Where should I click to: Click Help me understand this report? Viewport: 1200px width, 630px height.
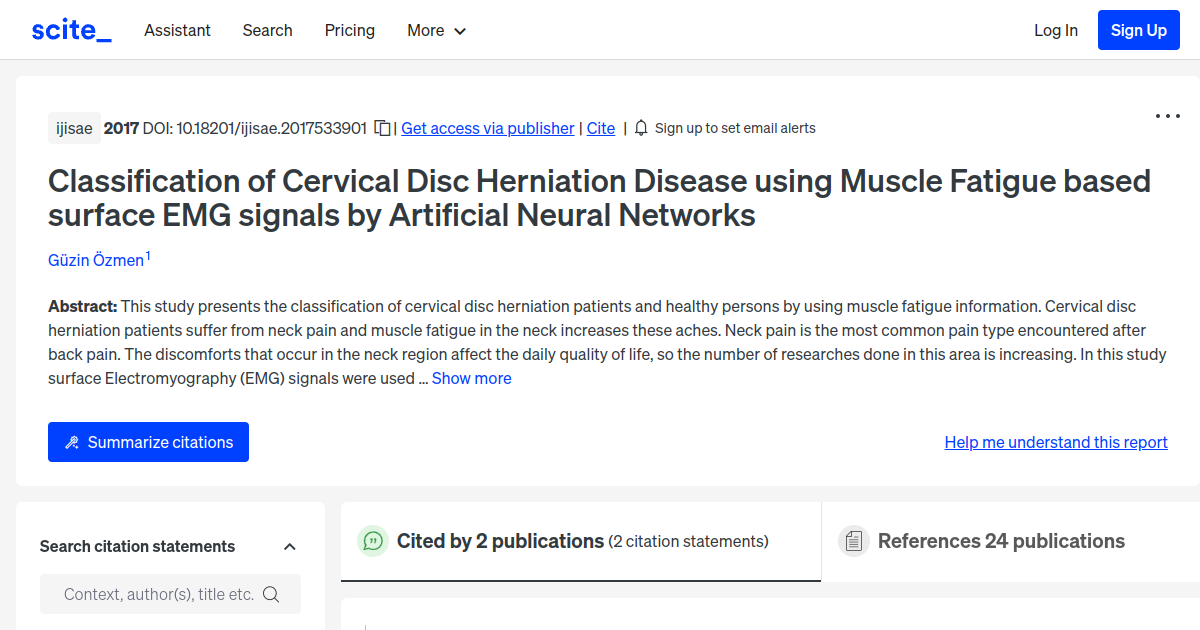(x=1055, y=441)
